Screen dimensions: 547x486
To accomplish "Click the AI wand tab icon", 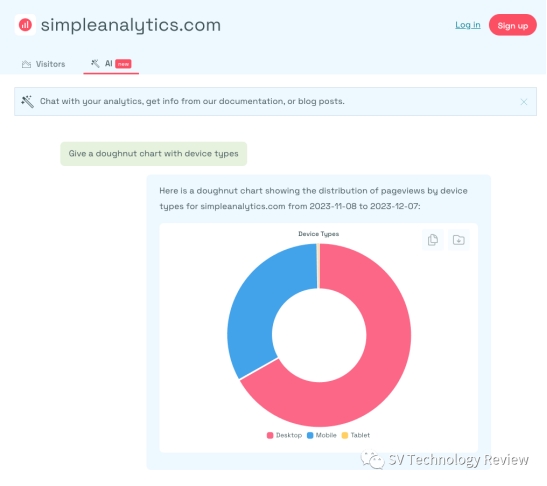I will (95, 63).
